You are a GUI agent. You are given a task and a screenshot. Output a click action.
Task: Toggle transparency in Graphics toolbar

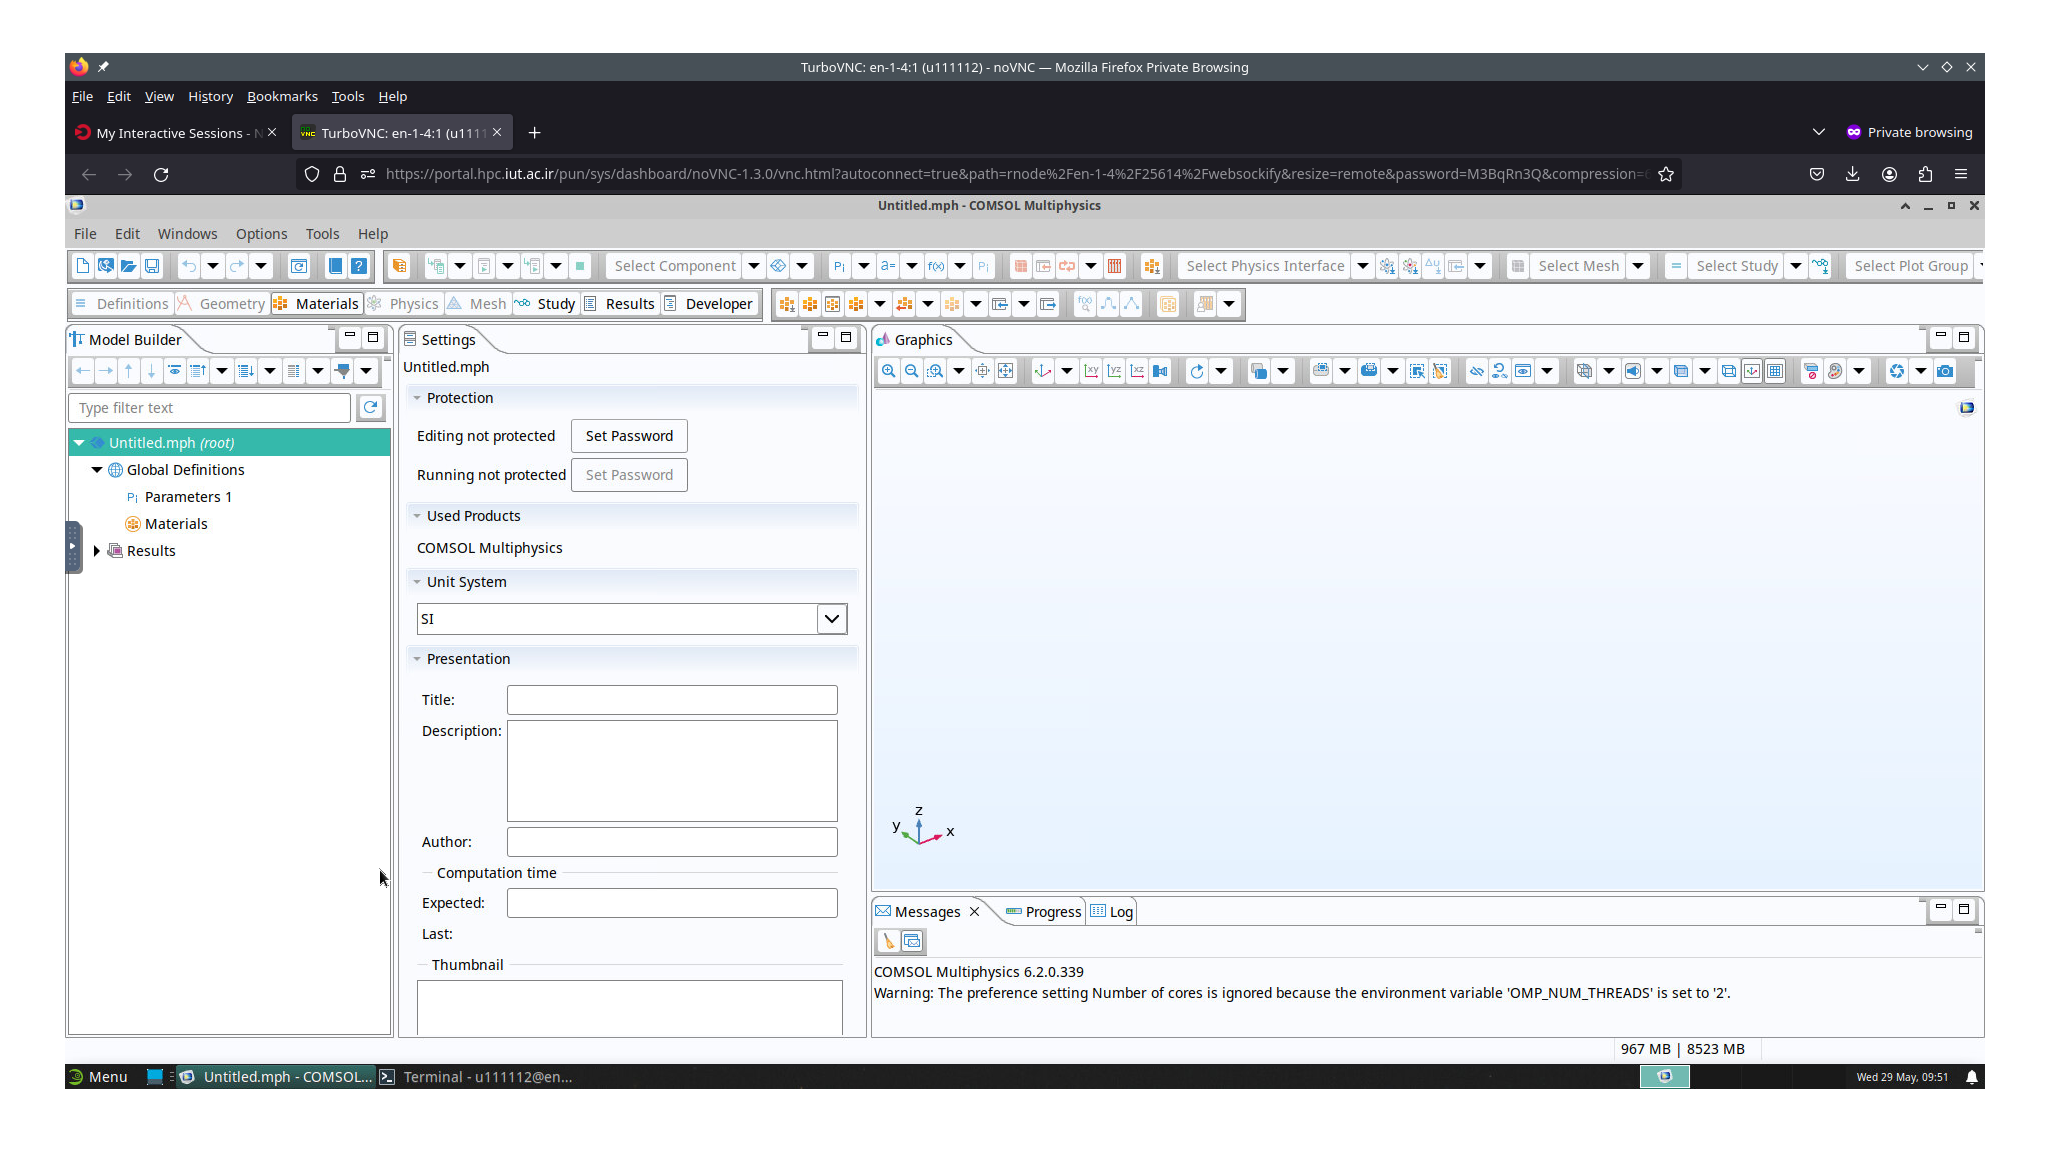pos(1681,371)
